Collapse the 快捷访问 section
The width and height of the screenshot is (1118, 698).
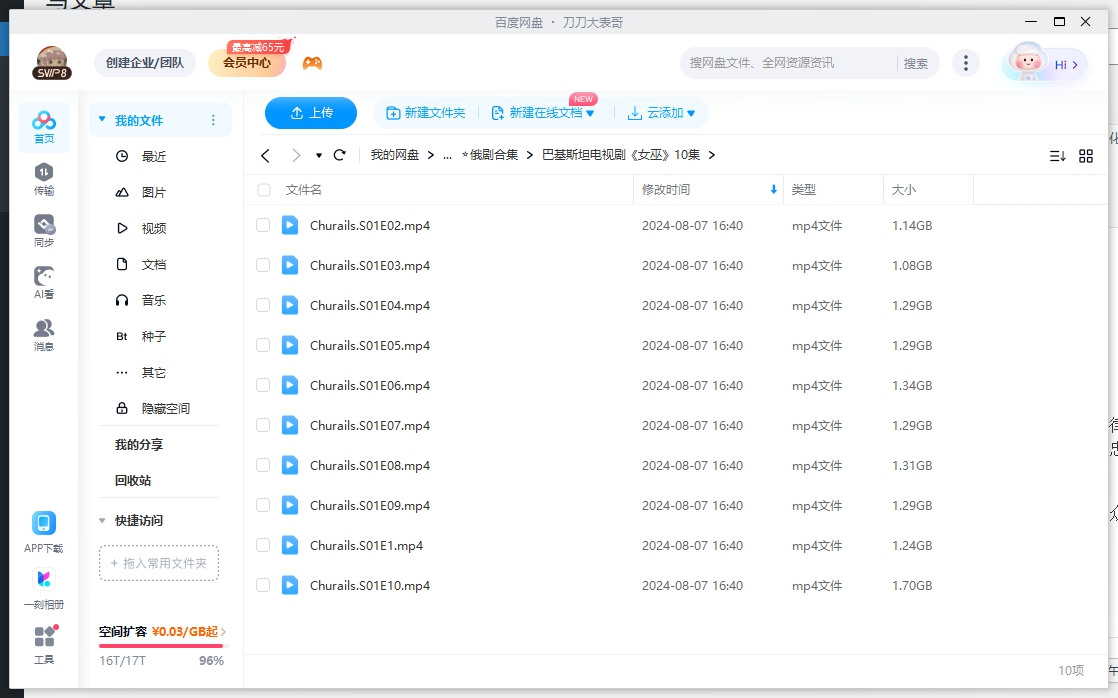point(102,520)
